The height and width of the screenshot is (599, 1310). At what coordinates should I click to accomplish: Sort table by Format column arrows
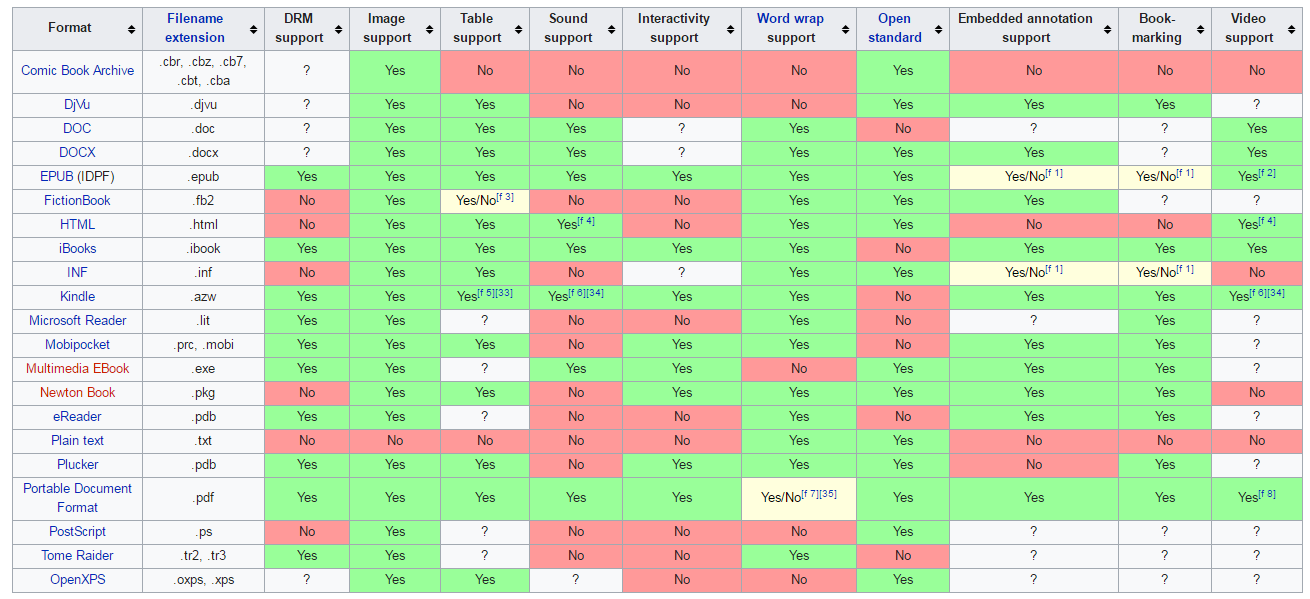(x=132, y=29)
